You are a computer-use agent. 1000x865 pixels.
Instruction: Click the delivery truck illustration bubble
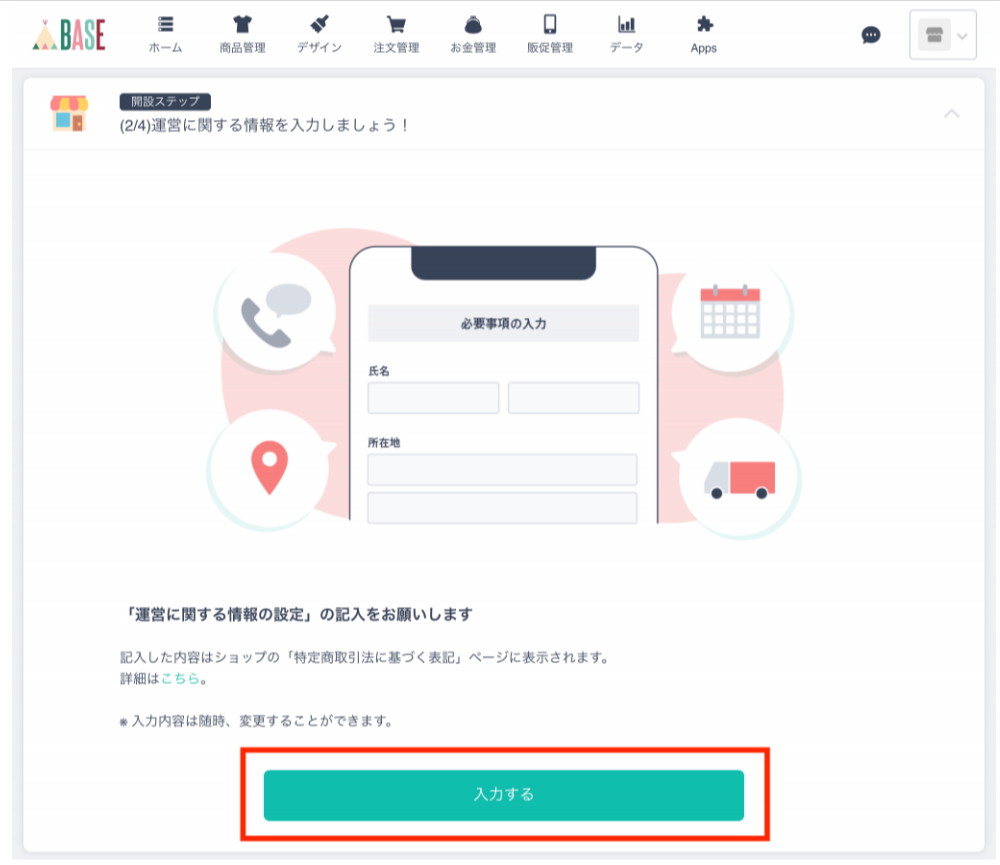coord(740,478)
